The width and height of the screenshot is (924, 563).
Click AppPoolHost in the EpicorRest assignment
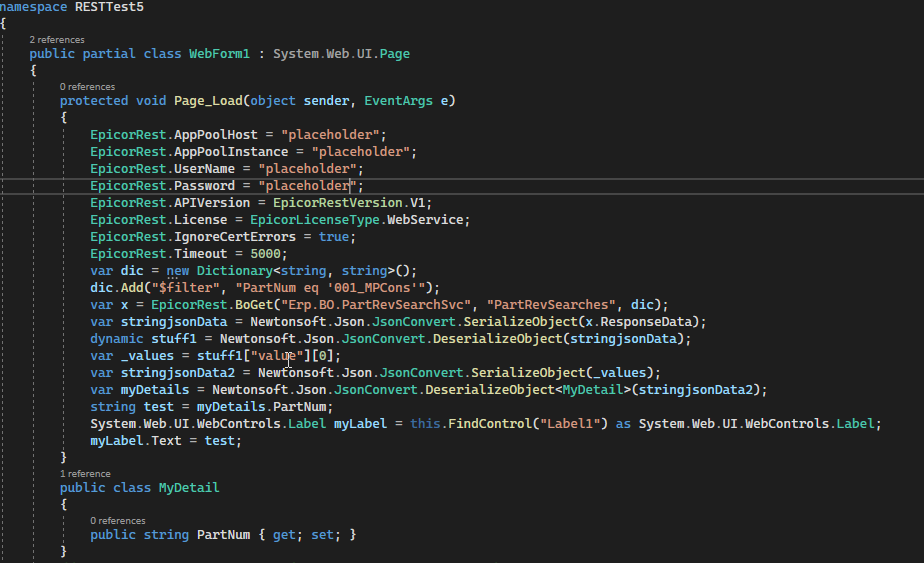point(216,135)
